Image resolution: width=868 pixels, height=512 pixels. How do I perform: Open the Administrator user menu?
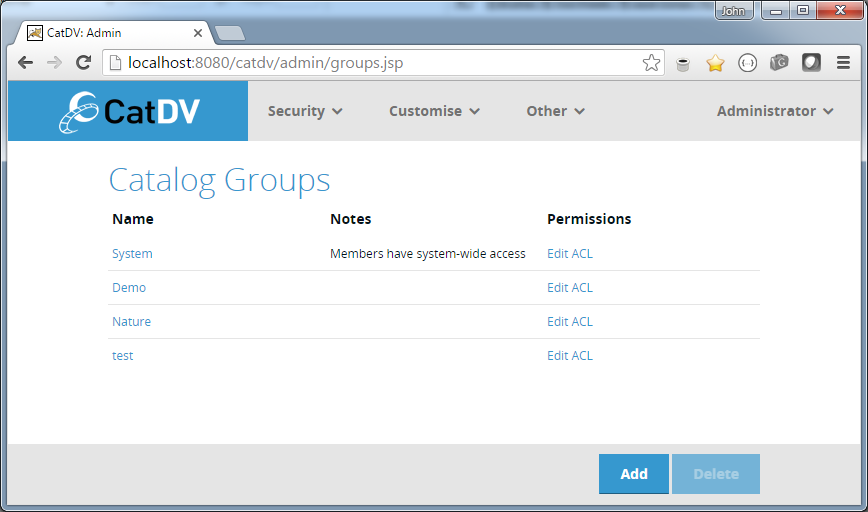[x=775, y=111]
